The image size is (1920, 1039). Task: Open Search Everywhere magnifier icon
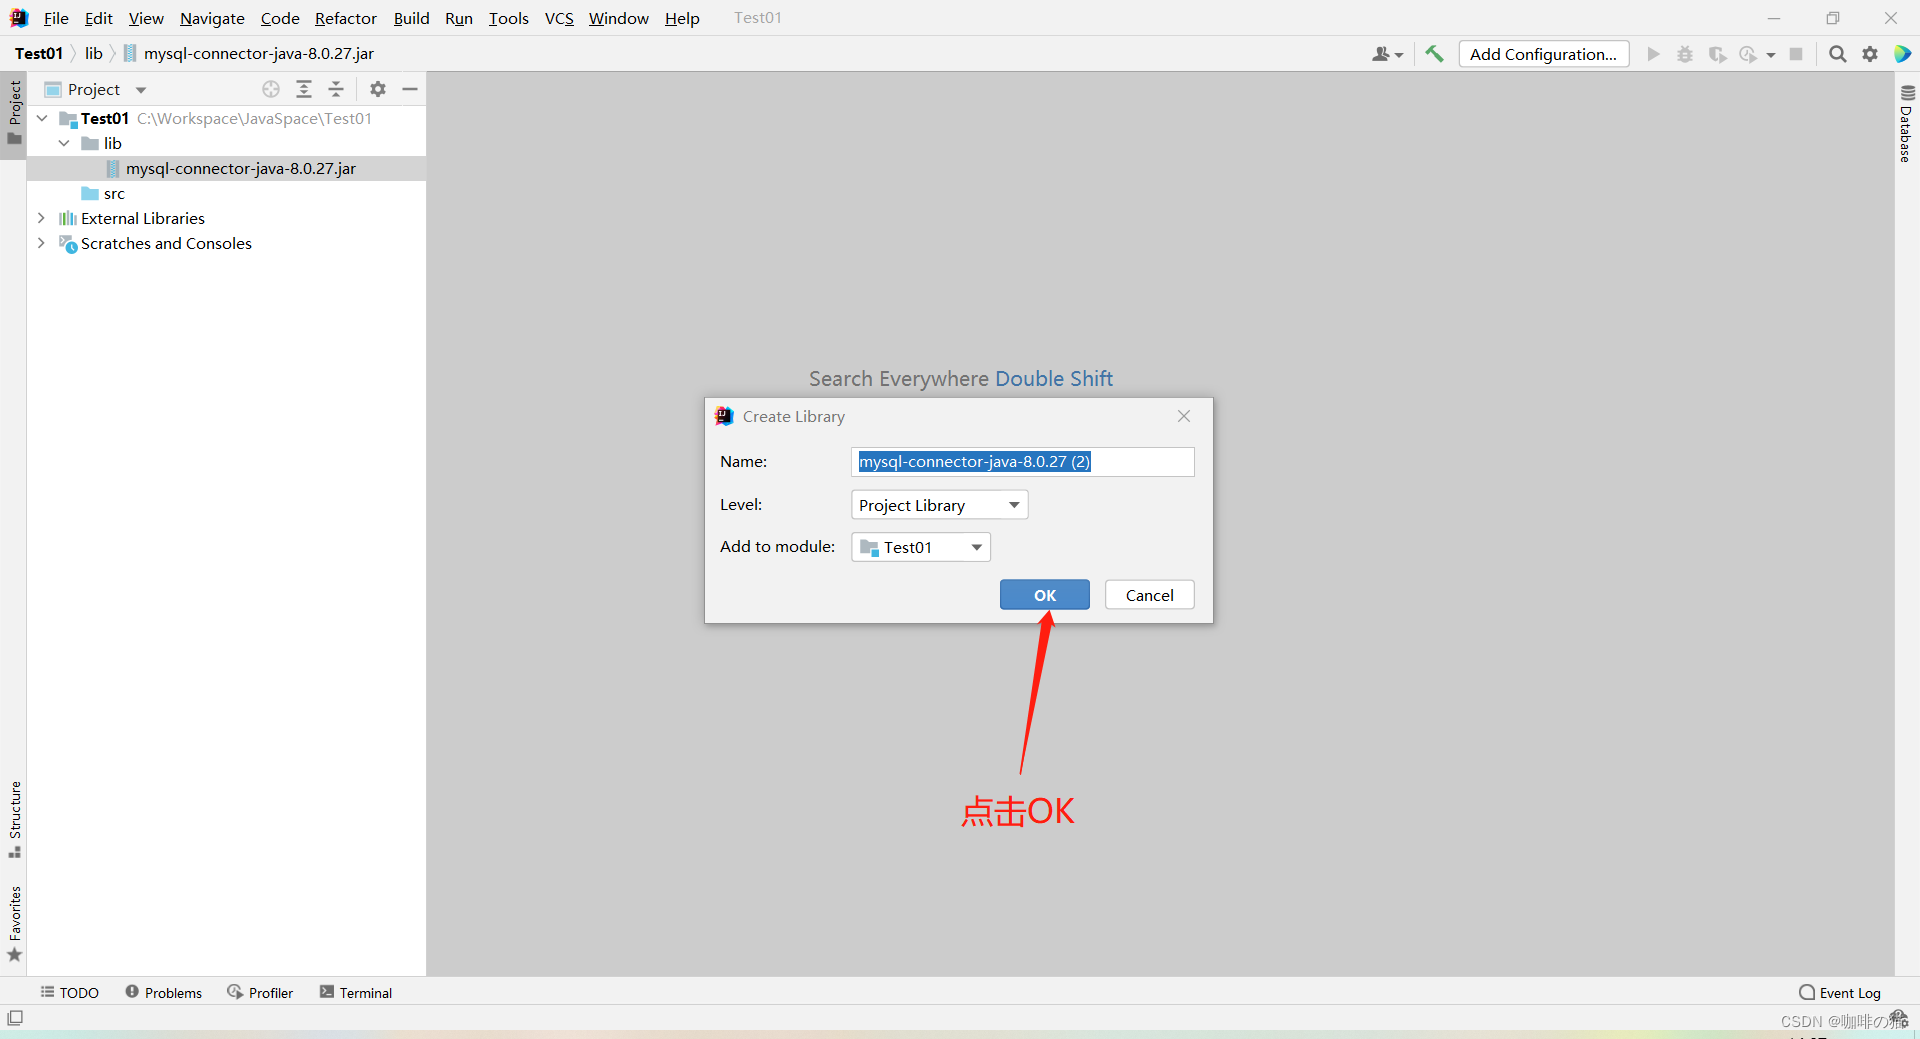coord(1837,54)
